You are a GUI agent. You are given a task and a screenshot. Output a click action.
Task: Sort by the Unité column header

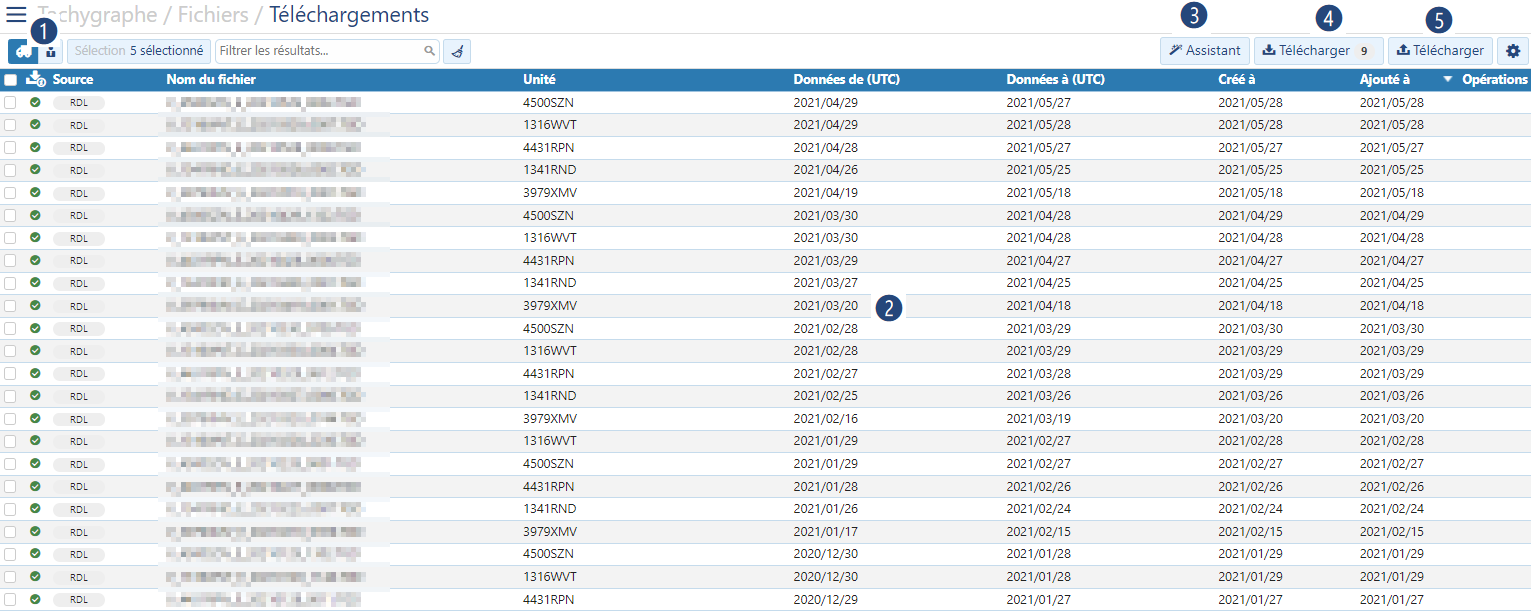pyautogui.click(x=539, y=79)
